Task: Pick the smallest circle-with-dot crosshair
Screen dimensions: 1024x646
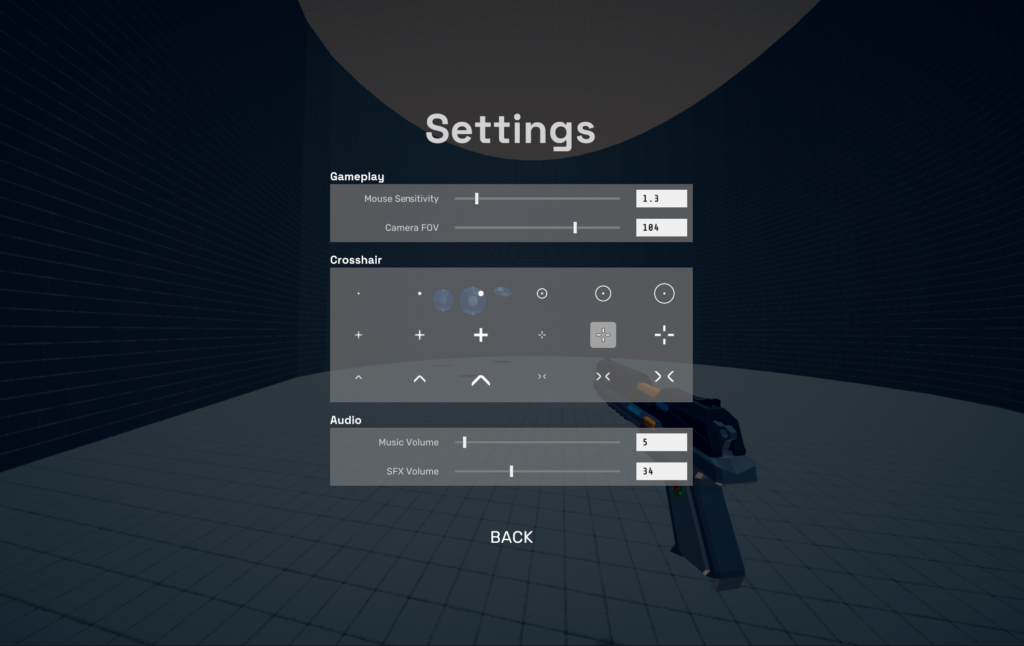Action: 542,293
